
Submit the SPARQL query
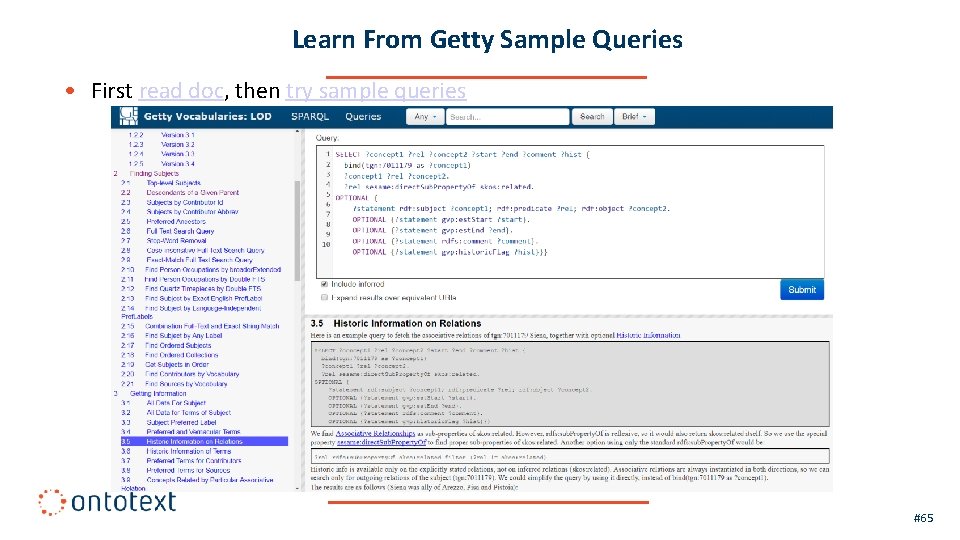[801, 290]
